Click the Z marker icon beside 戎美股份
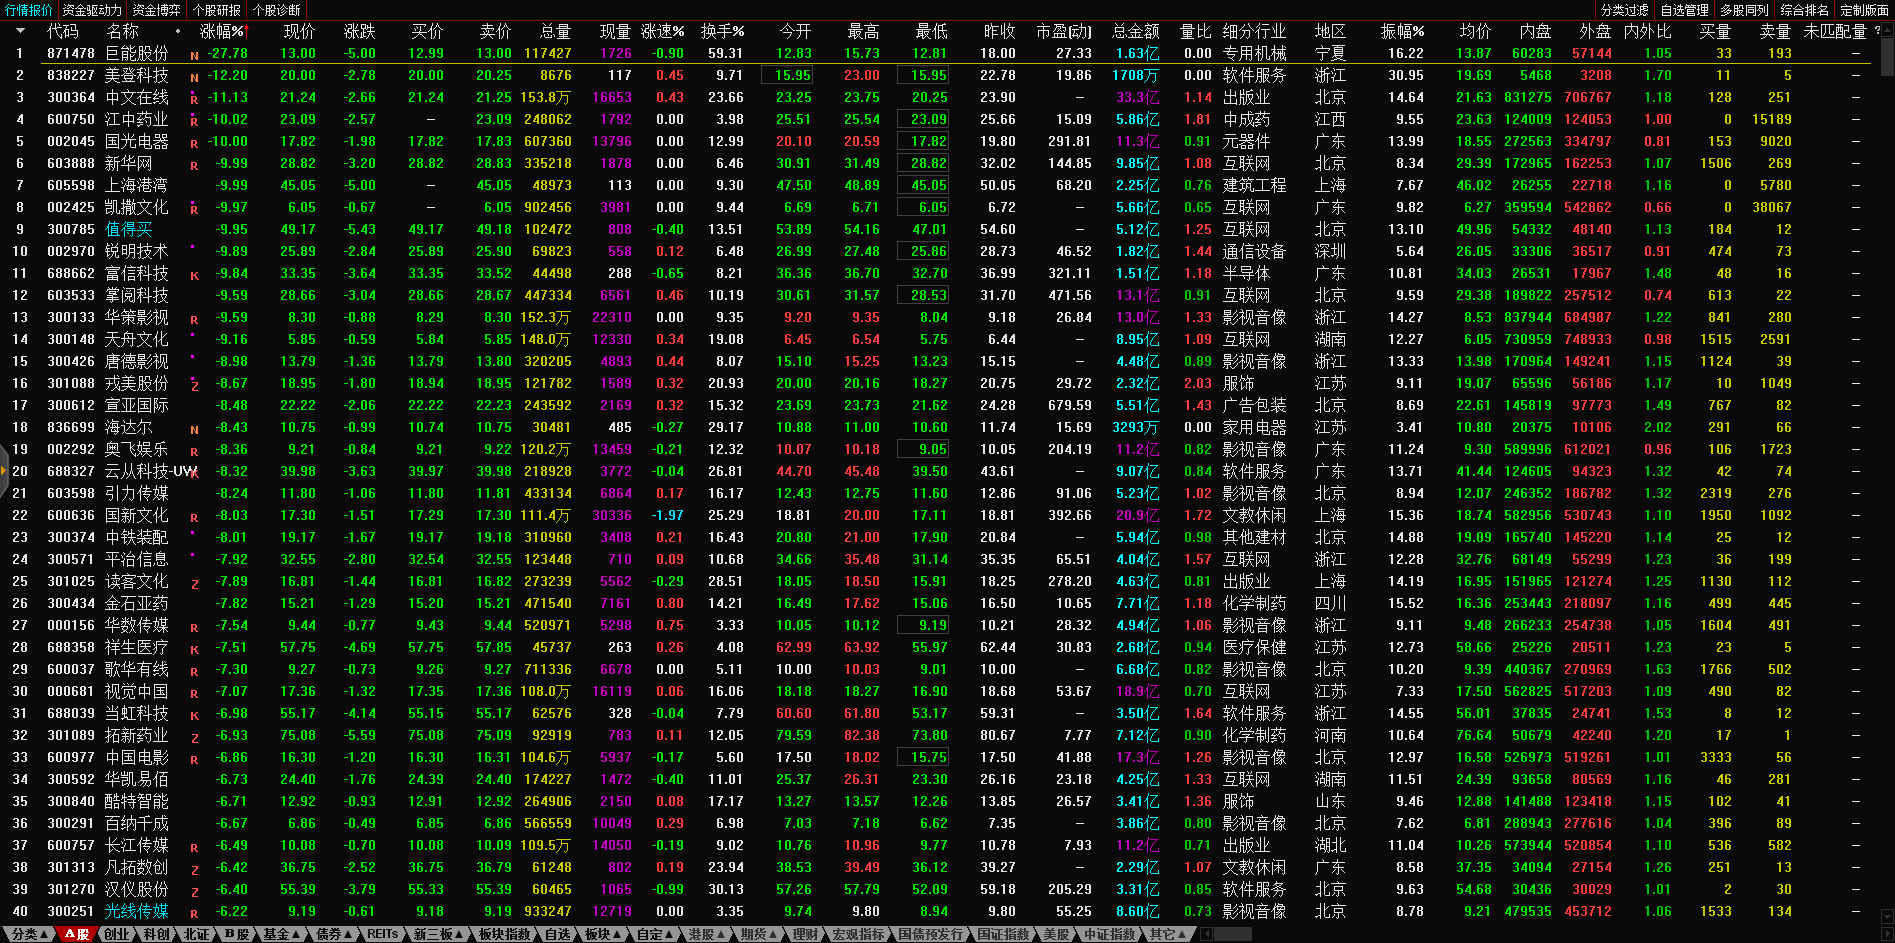Screen dimensions: 1895x943 pyautogui.click(x=194, y=385)
